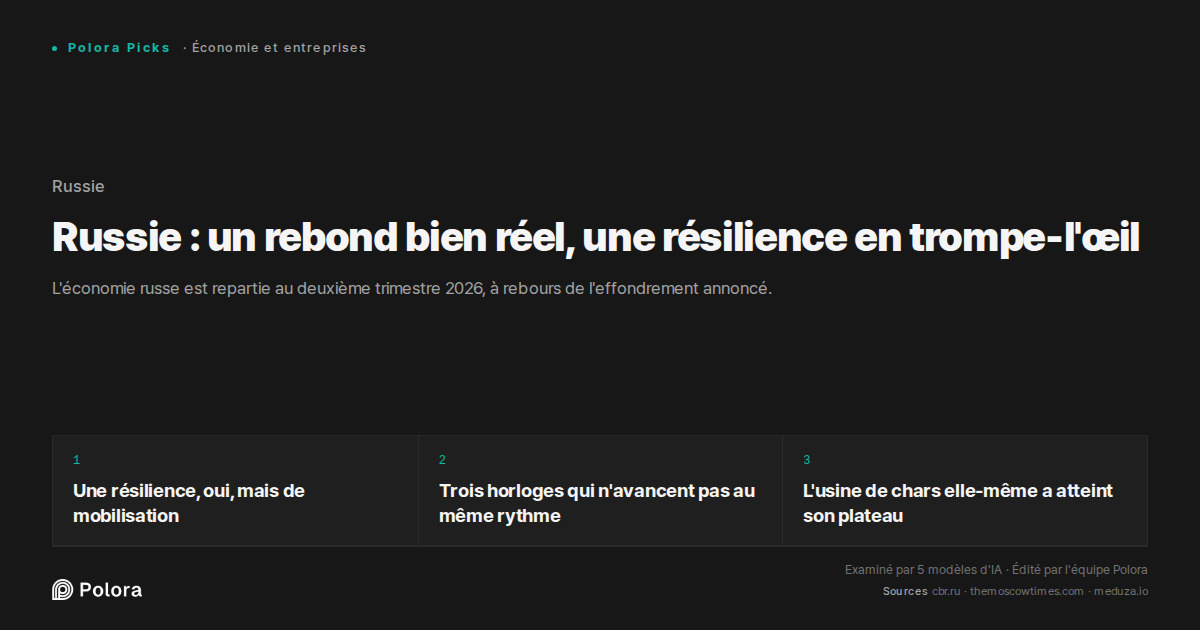Click the Polora brand name in footer
The width and height of the screenshot is (1200, 630).
110,590
